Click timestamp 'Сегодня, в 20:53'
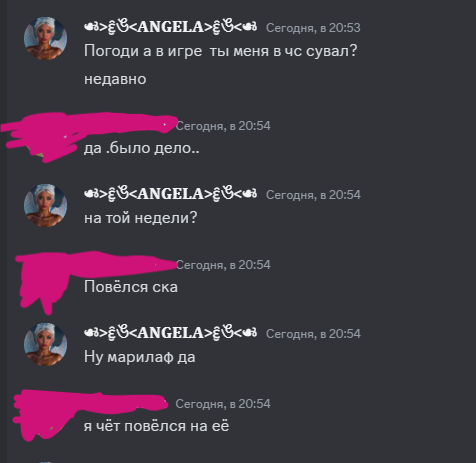The height and width of the screenshot is (463, 476). 313,28
